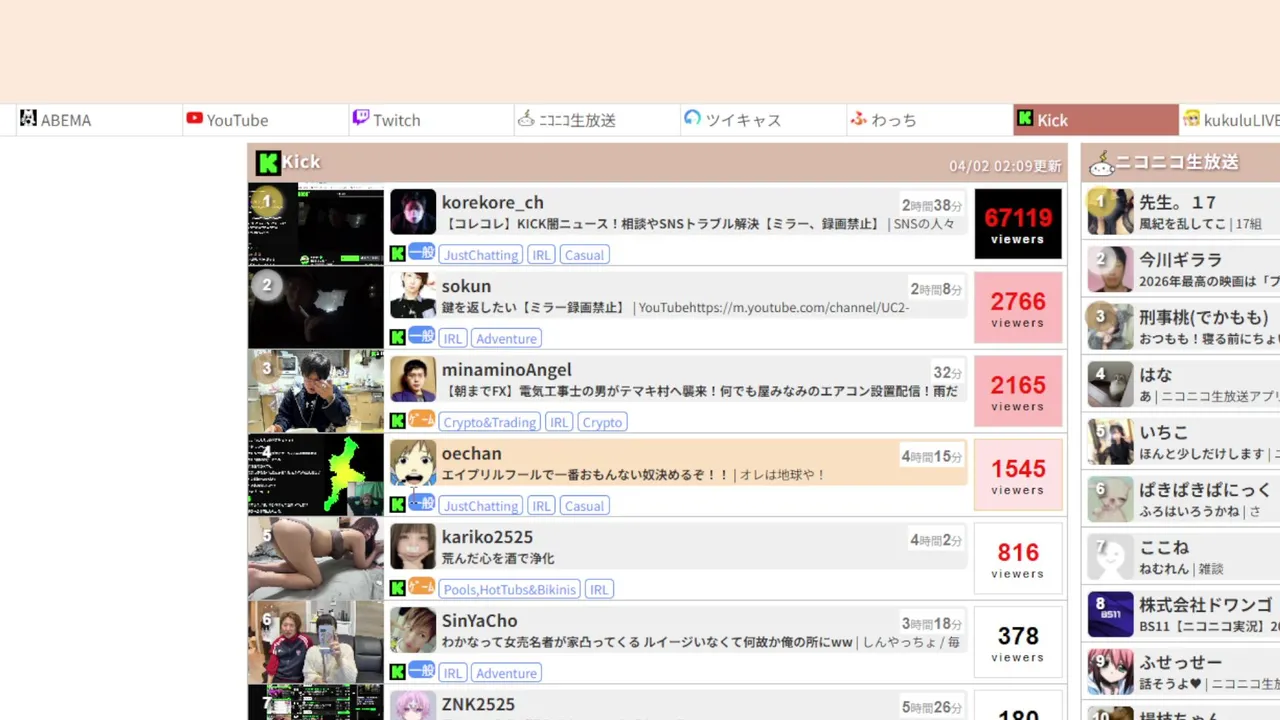Click ふせっせー avatar icon
Screen dimensions: 1280x720
click(x=1111, y=672)
